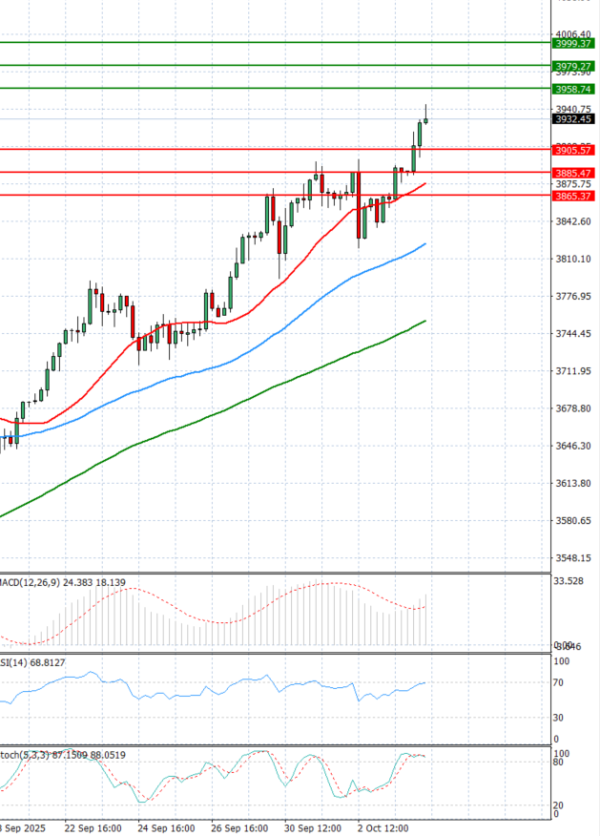Select the 3885.47 red support level tag
The image size is (600, 836).
click(x=574, y=173)
